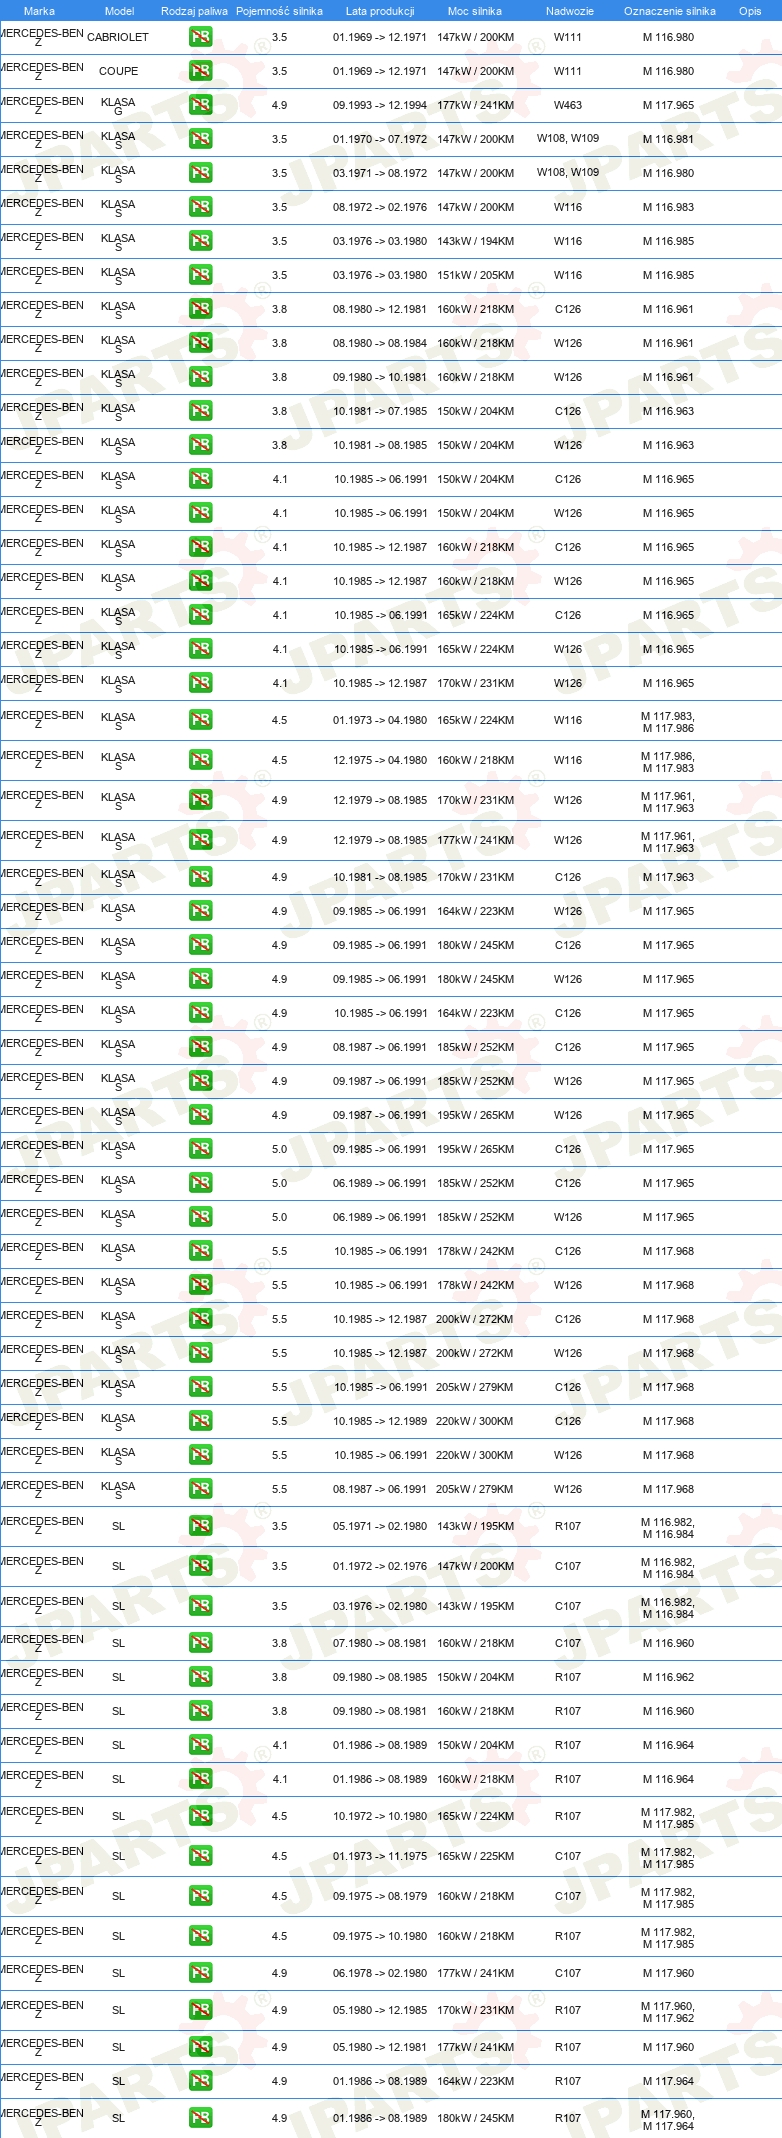Click fuel icon in SL row 09.1980 -> 08.1981
Image resolution: width=782 pixels, height=2138 pixels.
coord(201,1711)
